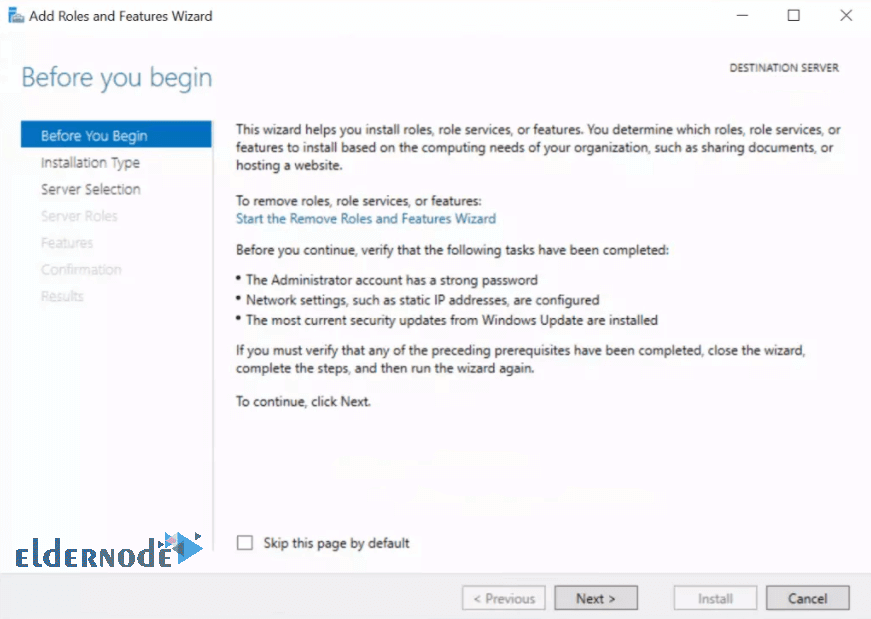Click the wizard icon in the title bar
The image size is (871, 619).
pyautogui.click(x=16, y=16)
